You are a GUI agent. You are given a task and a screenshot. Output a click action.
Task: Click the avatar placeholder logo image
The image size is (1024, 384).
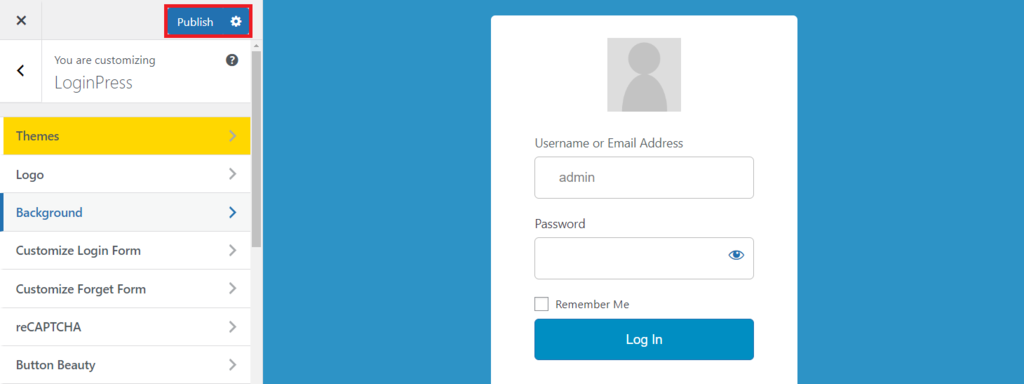(x=644, y=74)
